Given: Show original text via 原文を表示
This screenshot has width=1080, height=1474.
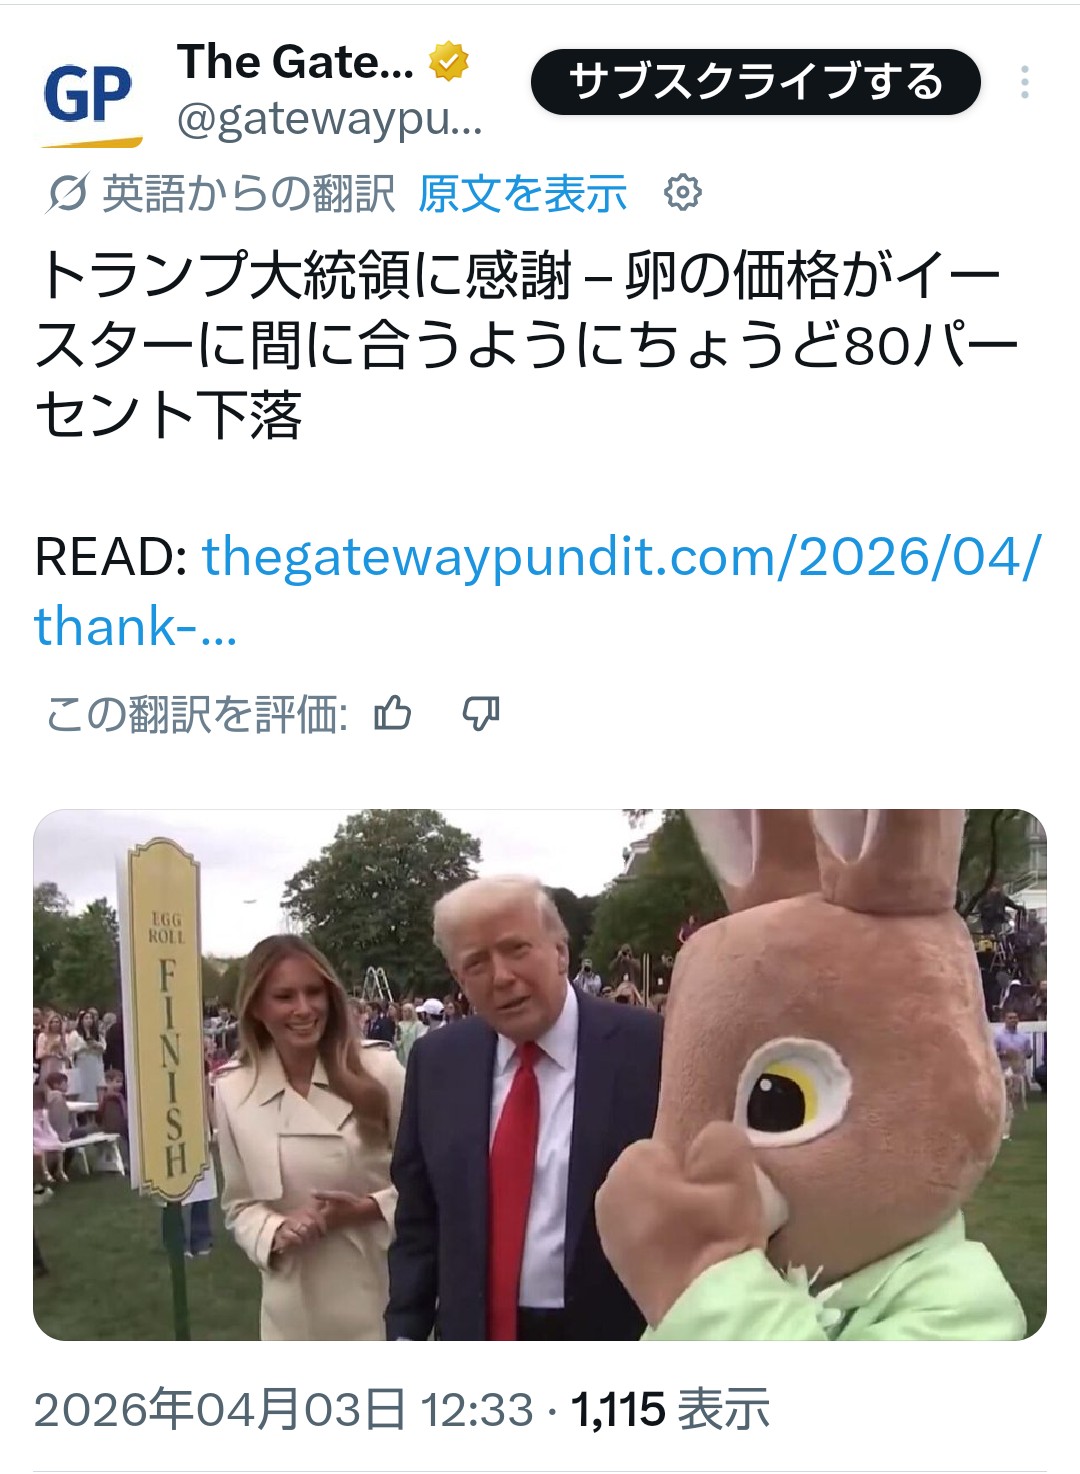Looking at the screenshot, I should (522, 193).
